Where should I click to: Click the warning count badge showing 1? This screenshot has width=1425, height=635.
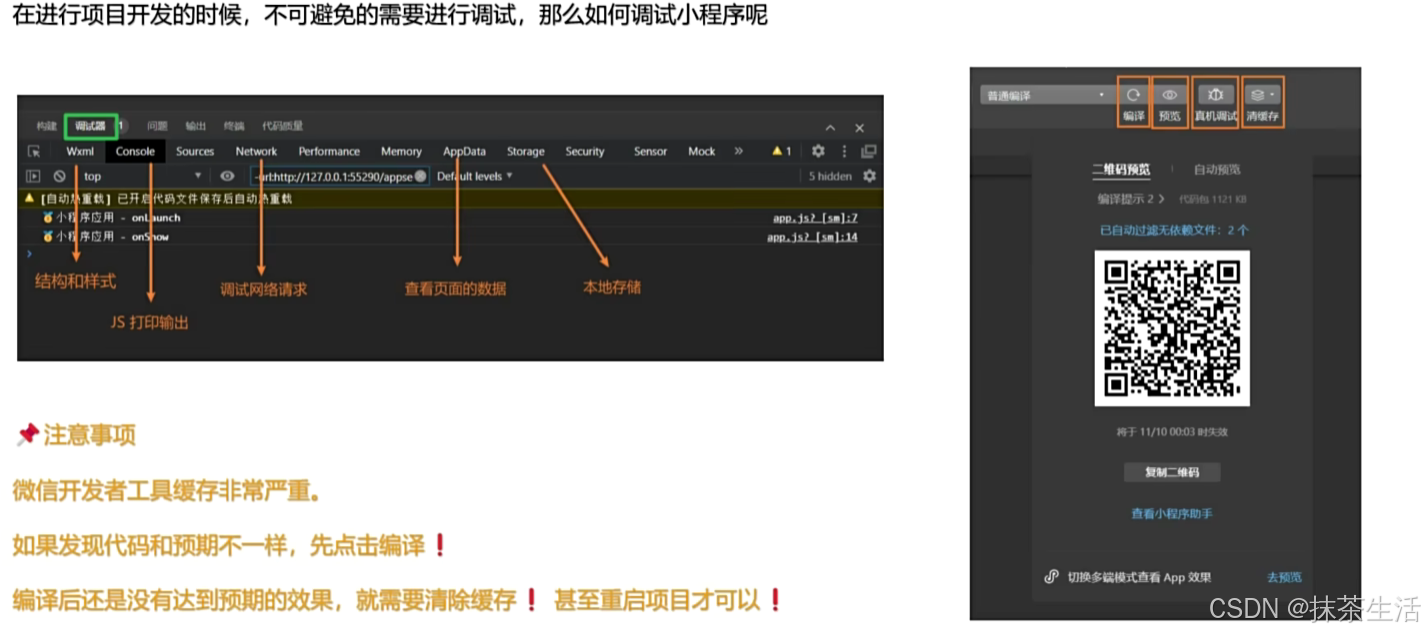782,151
